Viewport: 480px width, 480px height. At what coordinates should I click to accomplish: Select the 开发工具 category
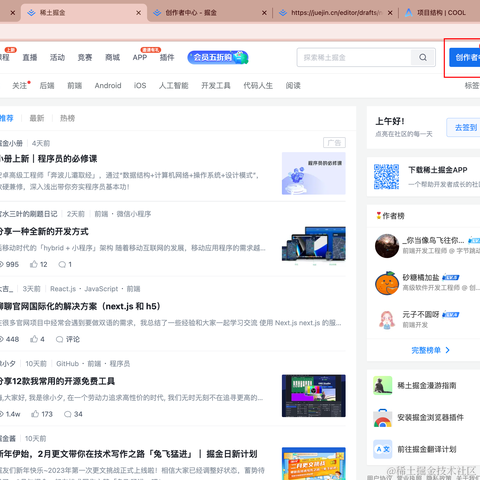pos(216,86)
